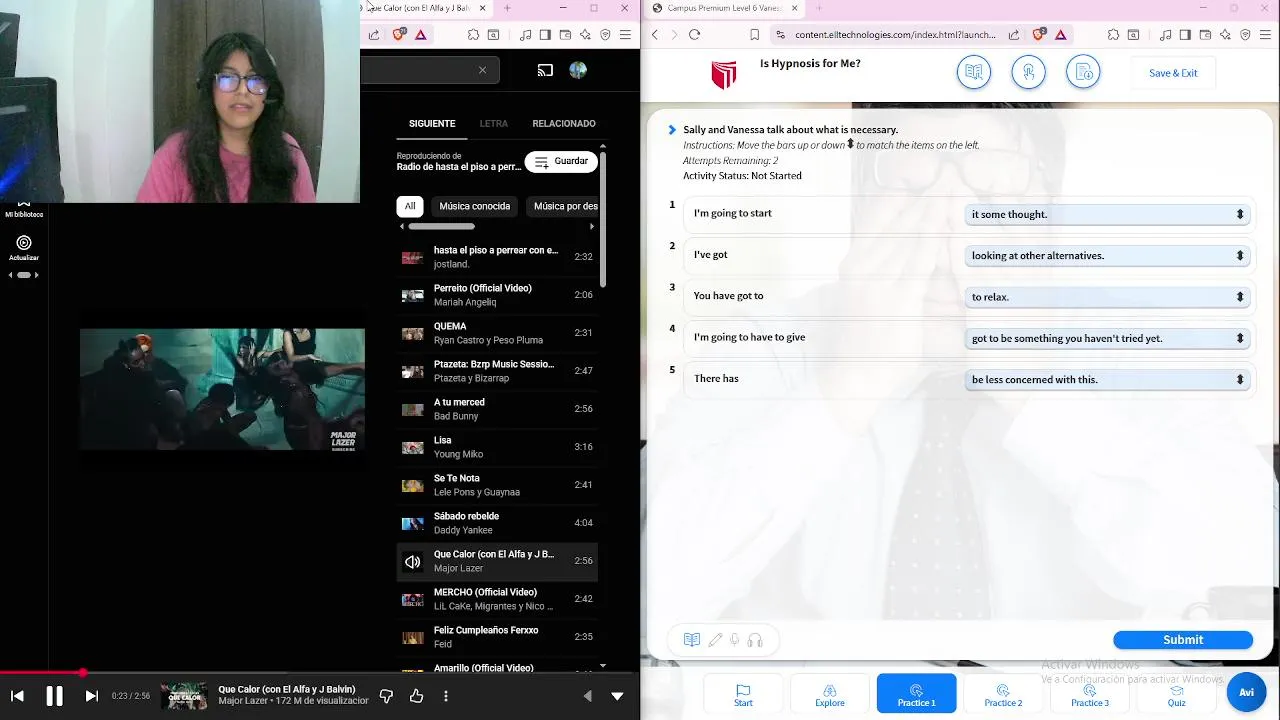This screenshot has width=1280, height=720.
Task: Play Perreito by Mariah Angeliq from queue
Action: click(497, 295)
